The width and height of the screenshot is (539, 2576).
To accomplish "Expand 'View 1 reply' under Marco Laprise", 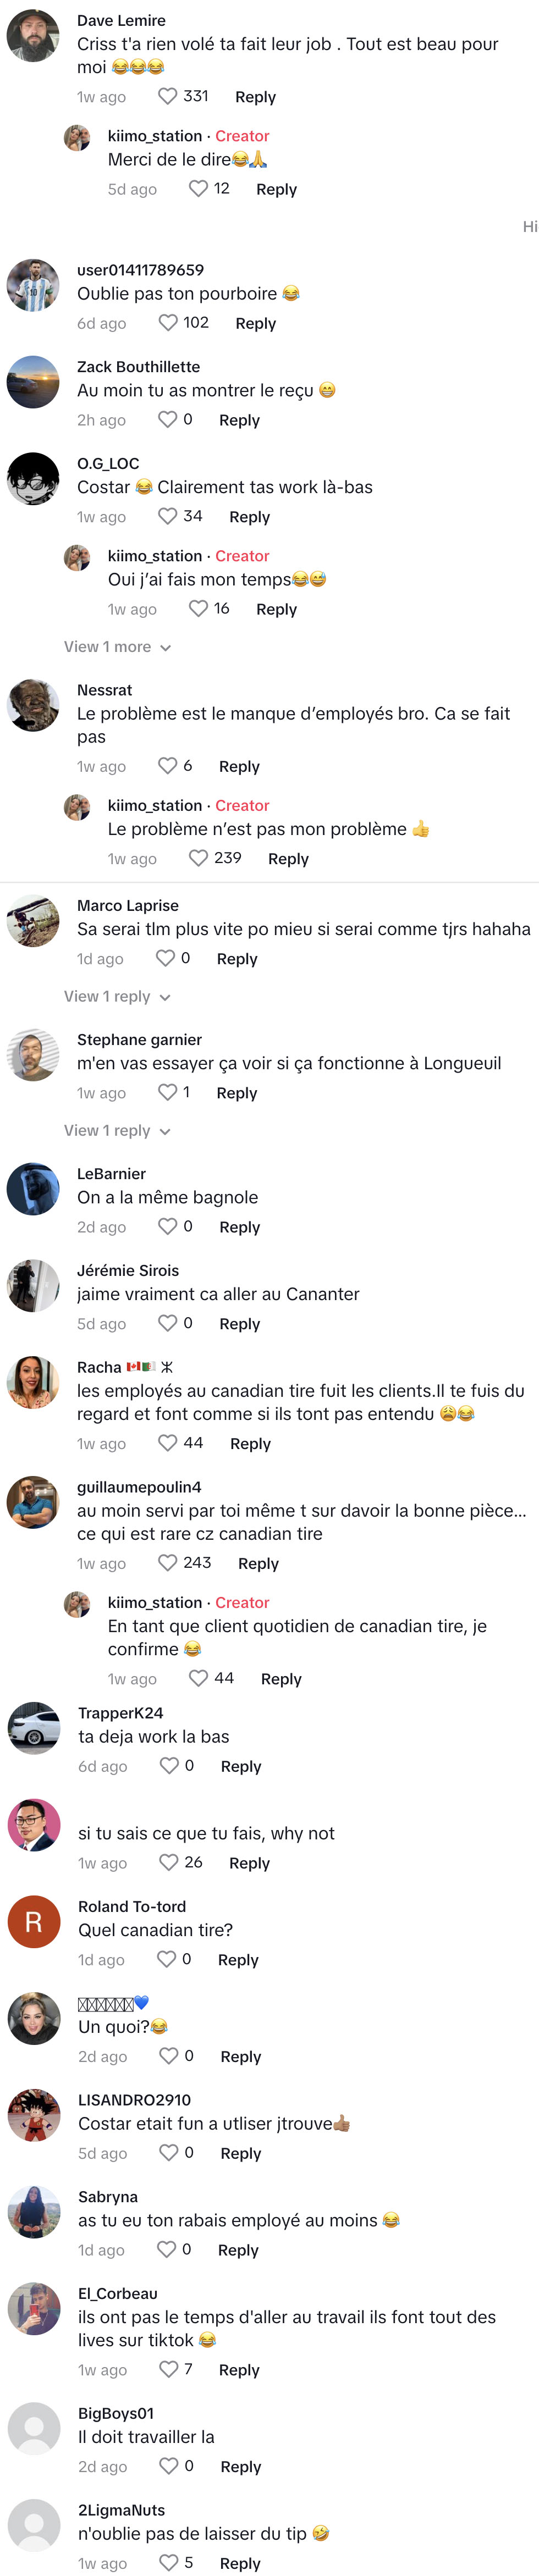I will click(117, 997).
